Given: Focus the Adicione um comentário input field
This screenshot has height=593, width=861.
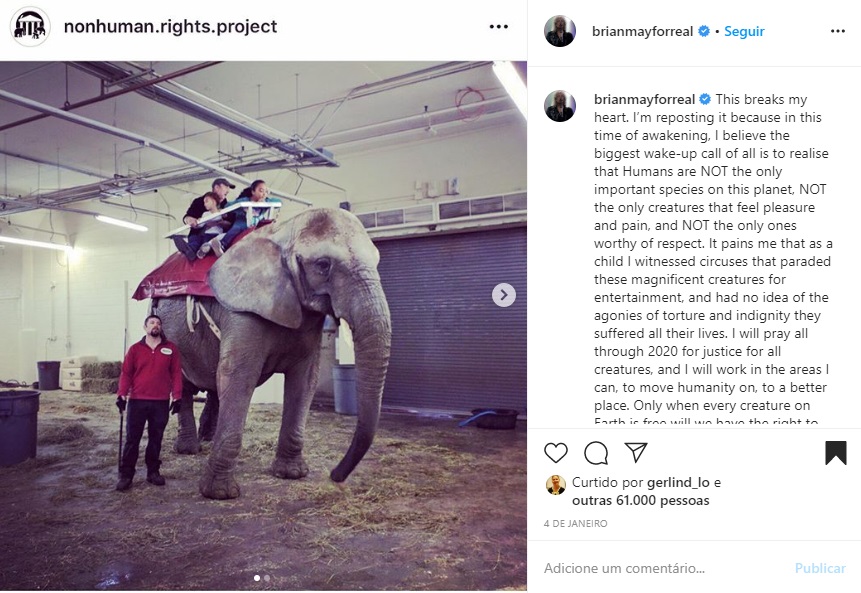Looking at the screenshot, I should (x=660, y=568).
